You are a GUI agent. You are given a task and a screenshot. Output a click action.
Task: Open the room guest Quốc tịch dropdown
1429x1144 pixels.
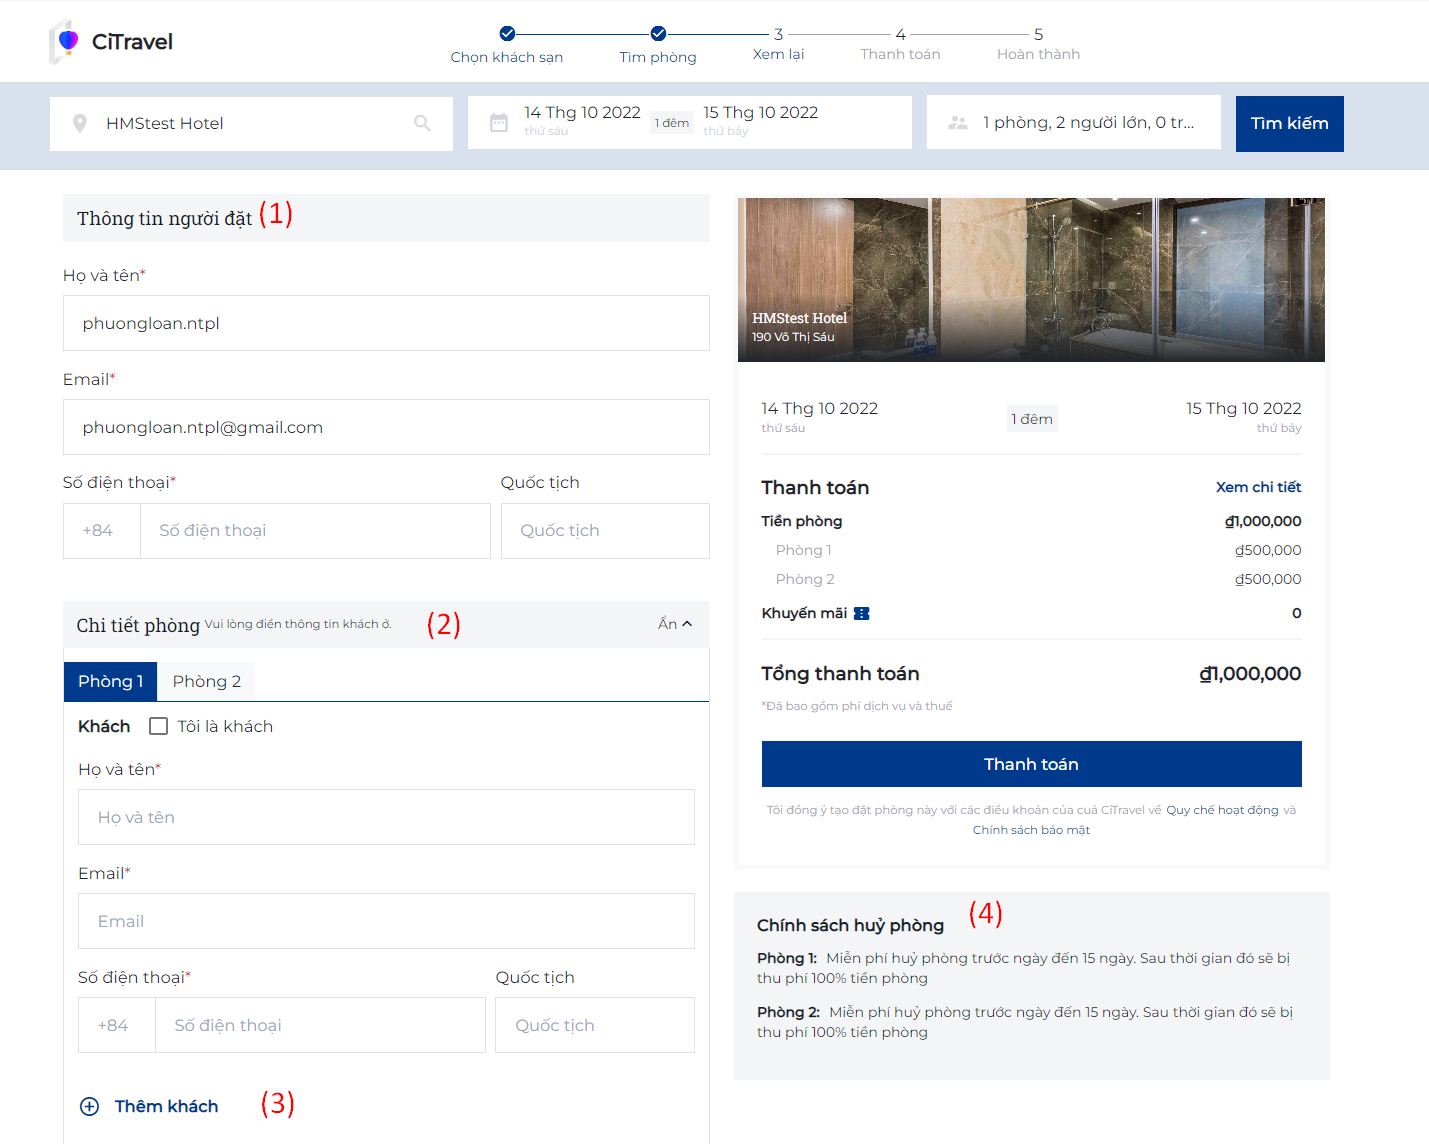[594, 1025]
